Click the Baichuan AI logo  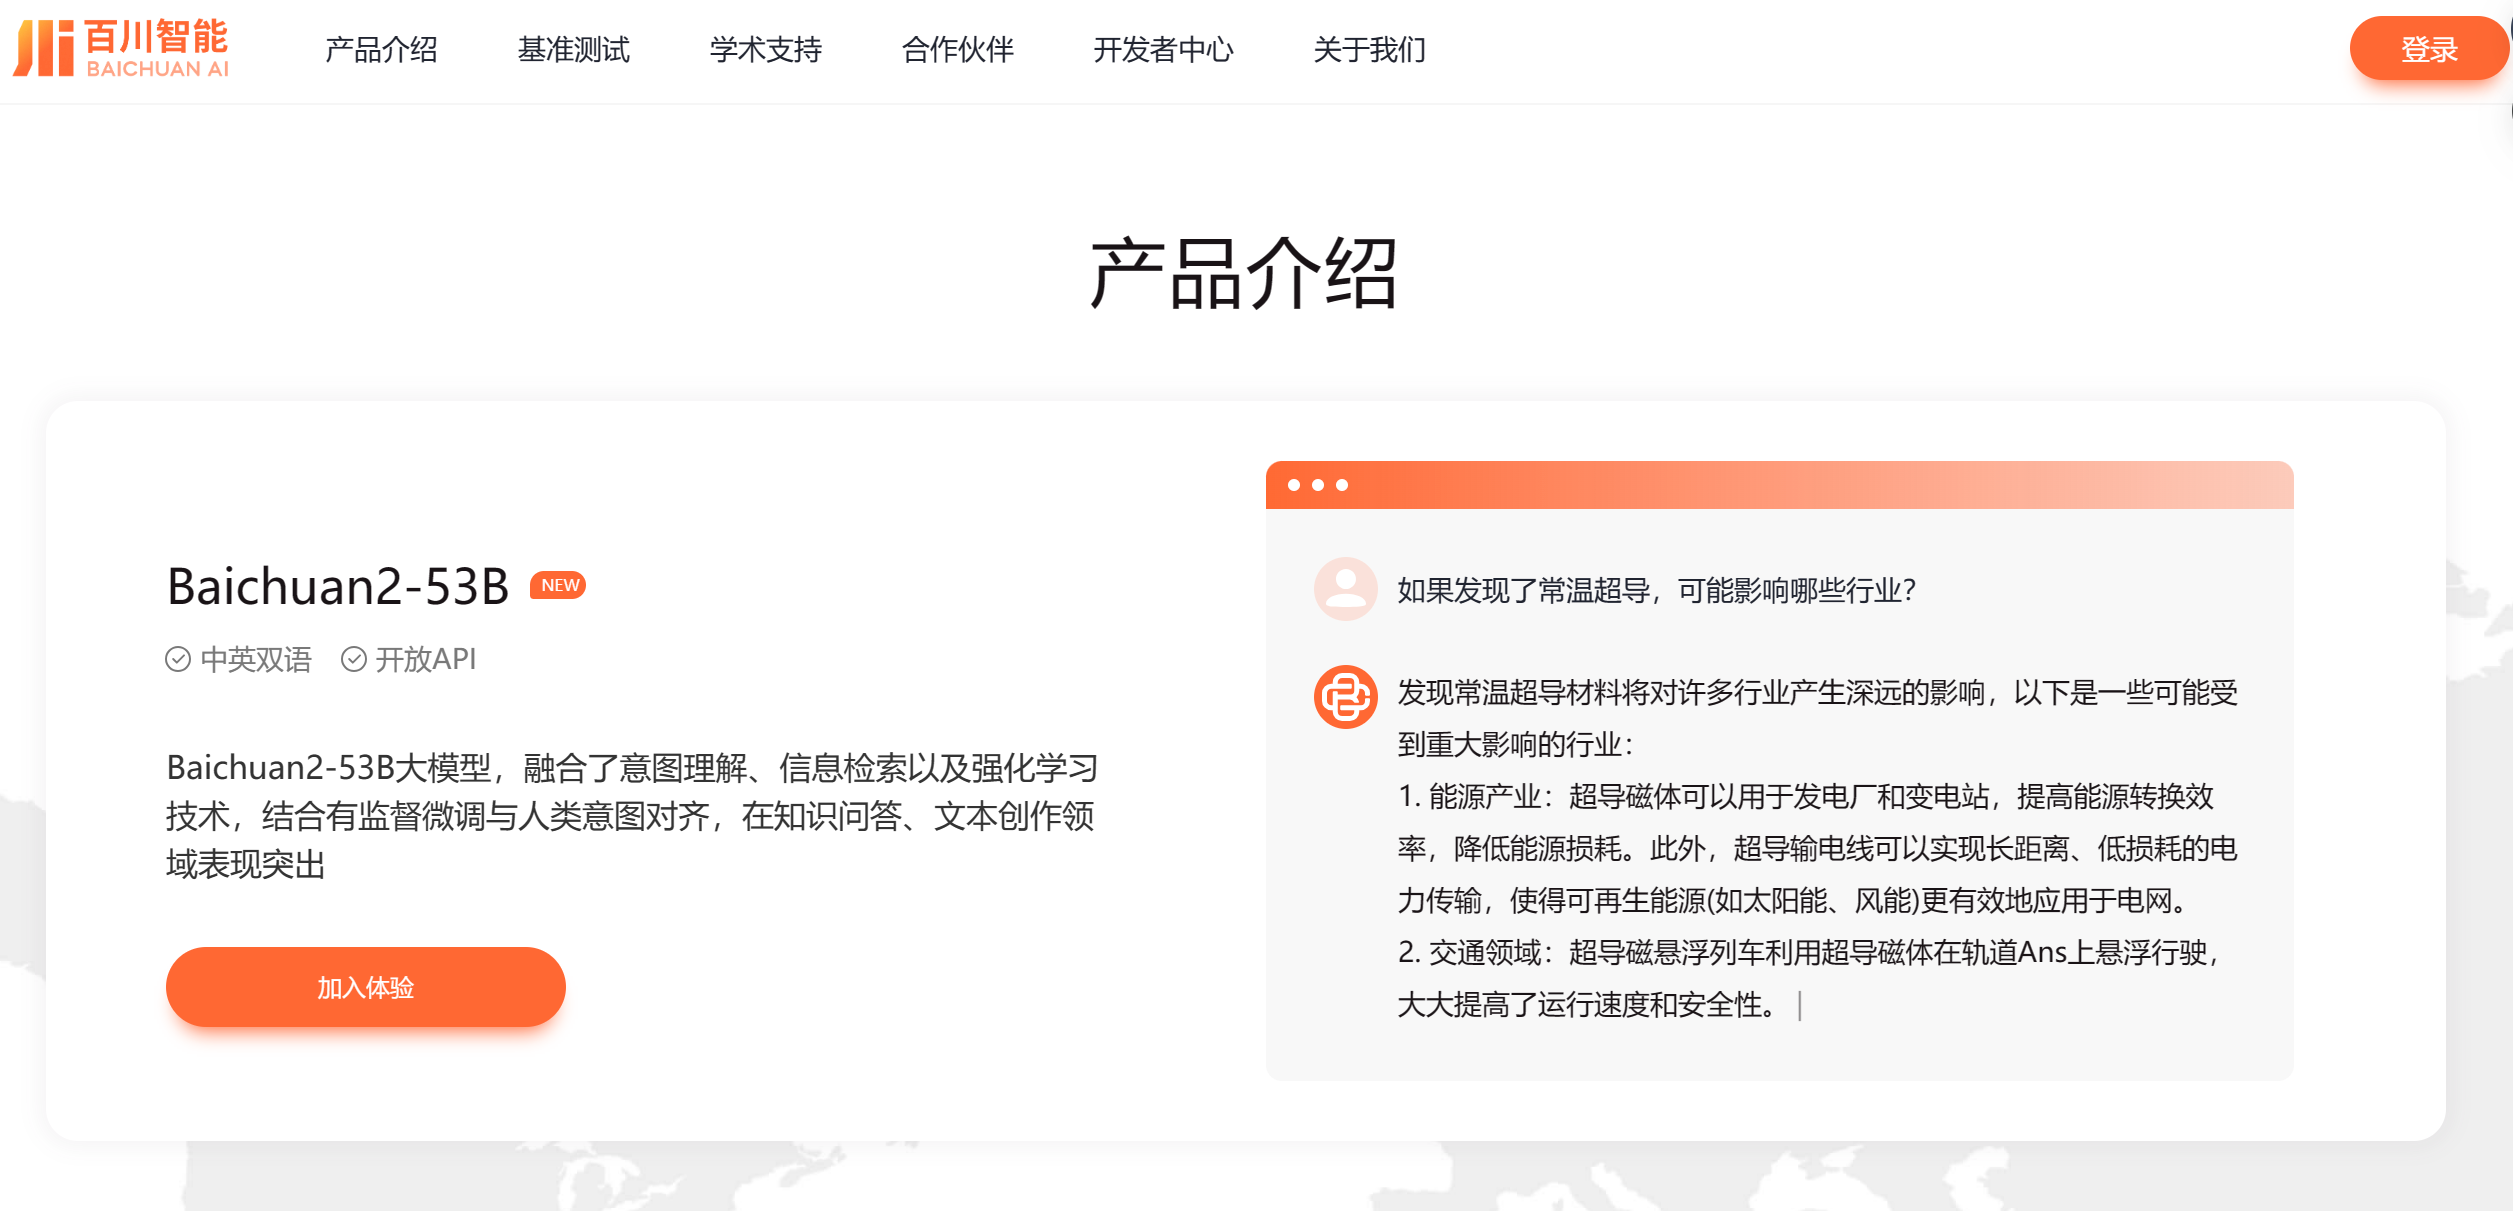point(121,48)
